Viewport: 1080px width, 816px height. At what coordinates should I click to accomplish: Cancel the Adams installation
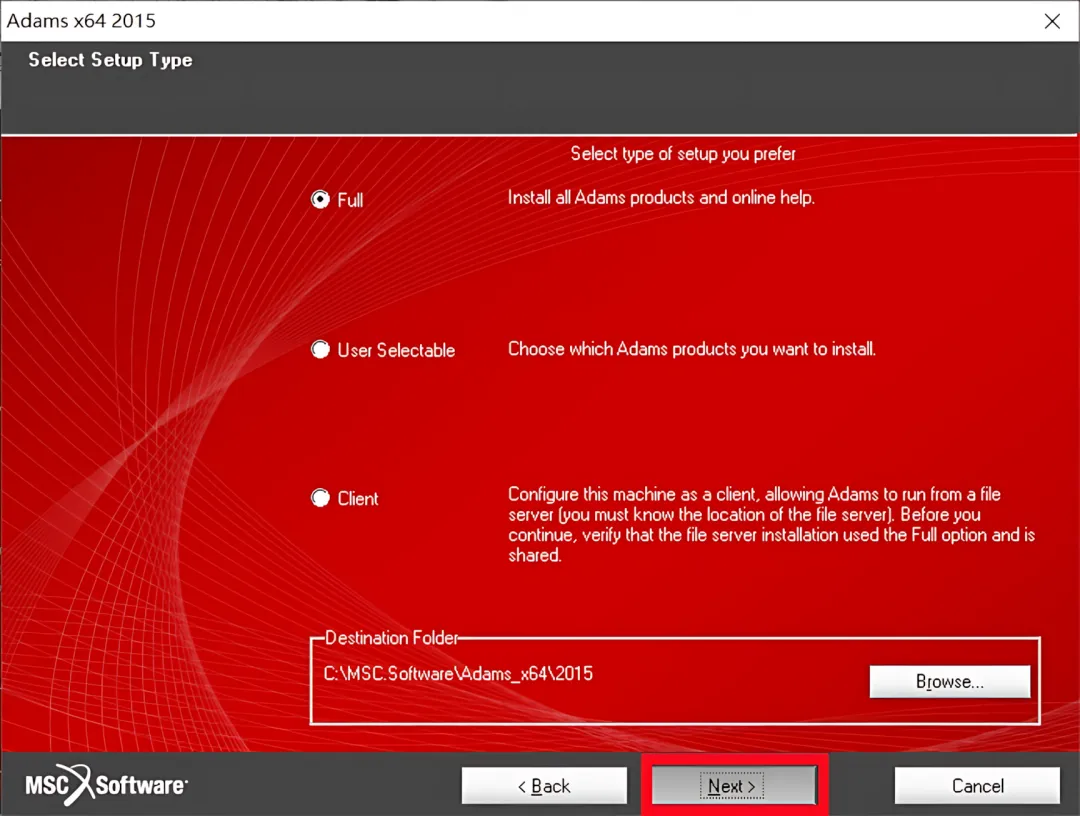pos(977,786)
